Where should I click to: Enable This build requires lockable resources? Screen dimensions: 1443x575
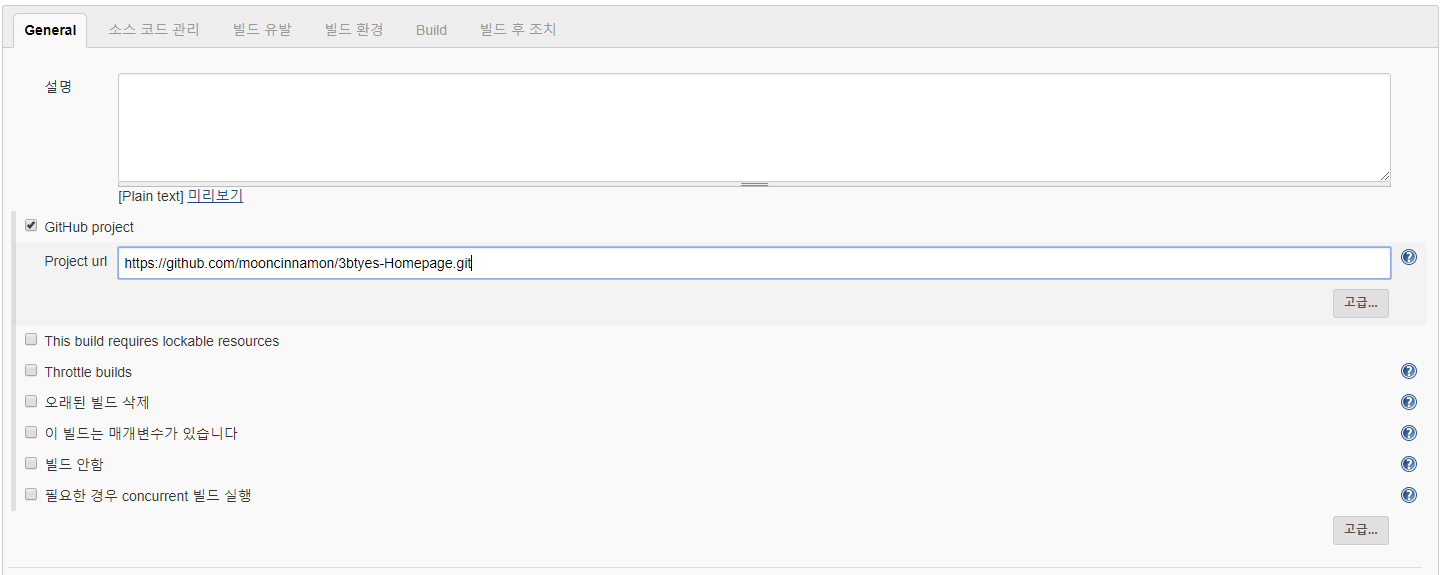point(31,340)
